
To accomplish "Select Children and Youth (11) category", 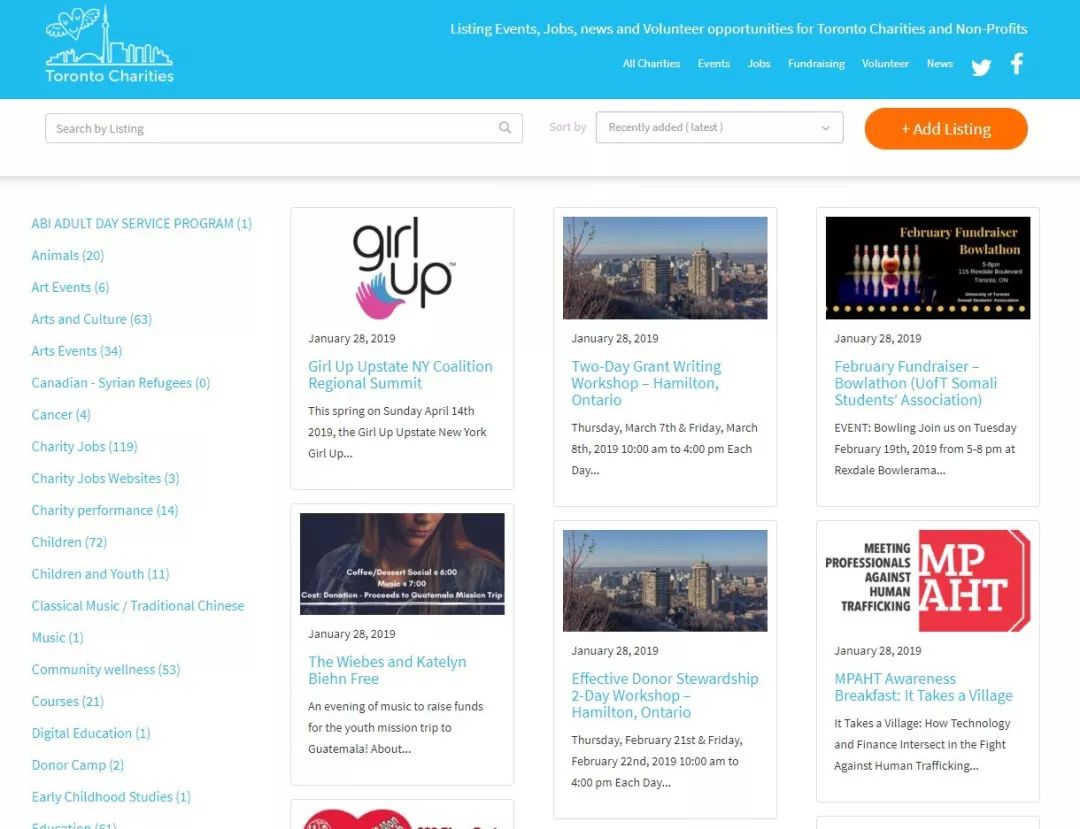I will (100, 574).
